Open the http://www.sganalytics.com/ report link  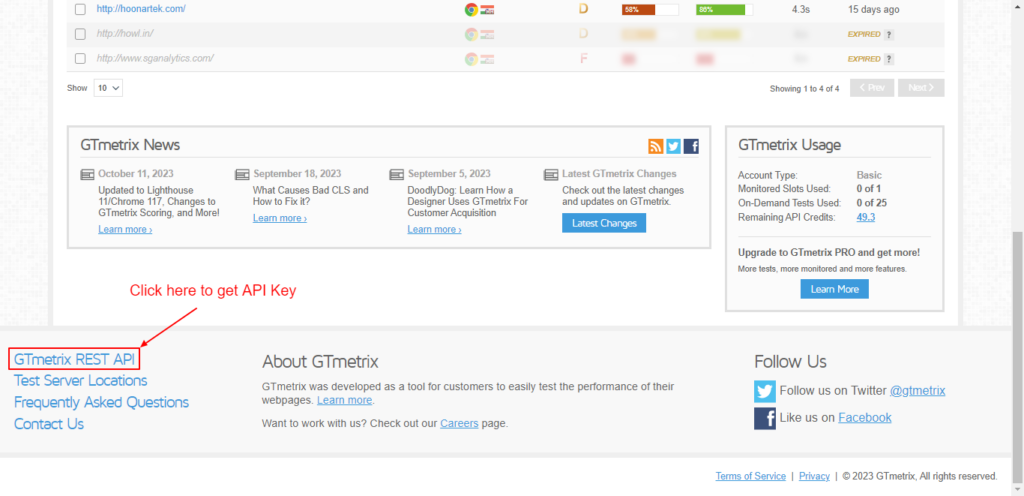pyautogui.click(x=155, y=58)
